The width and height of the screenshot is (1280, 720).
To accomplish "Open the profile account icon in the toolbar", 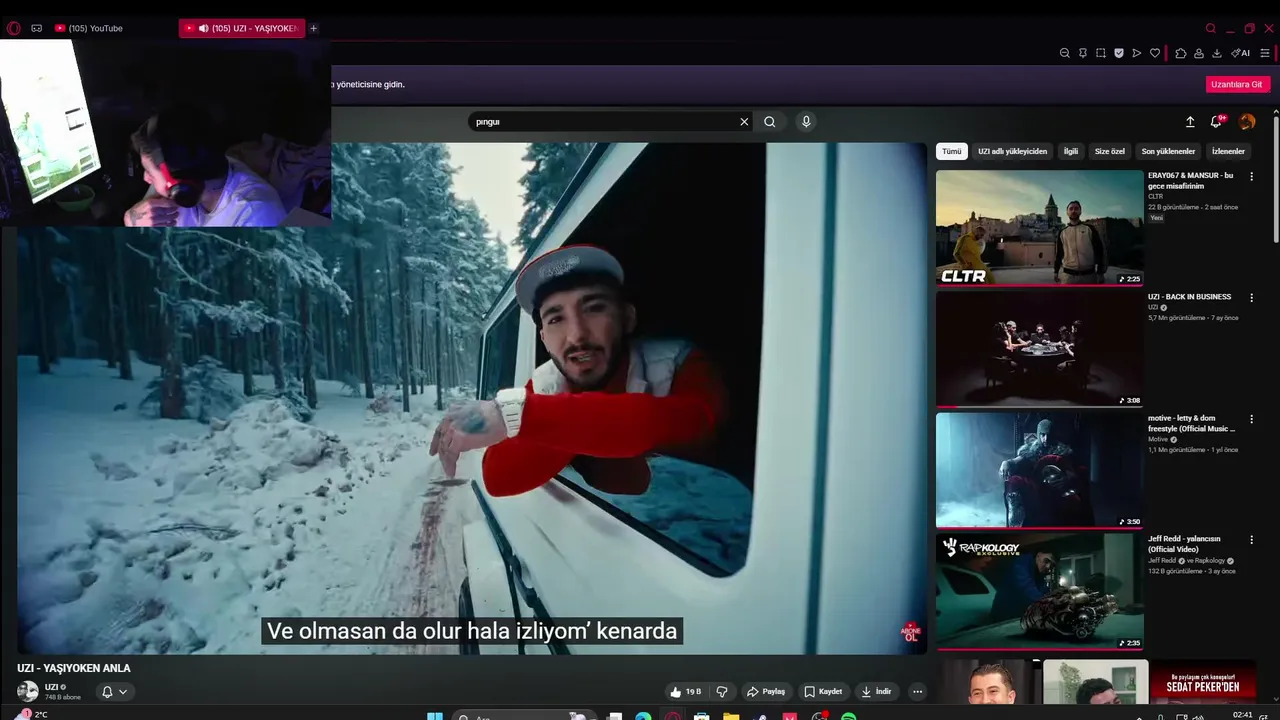I will click(x=1199, y=53).
